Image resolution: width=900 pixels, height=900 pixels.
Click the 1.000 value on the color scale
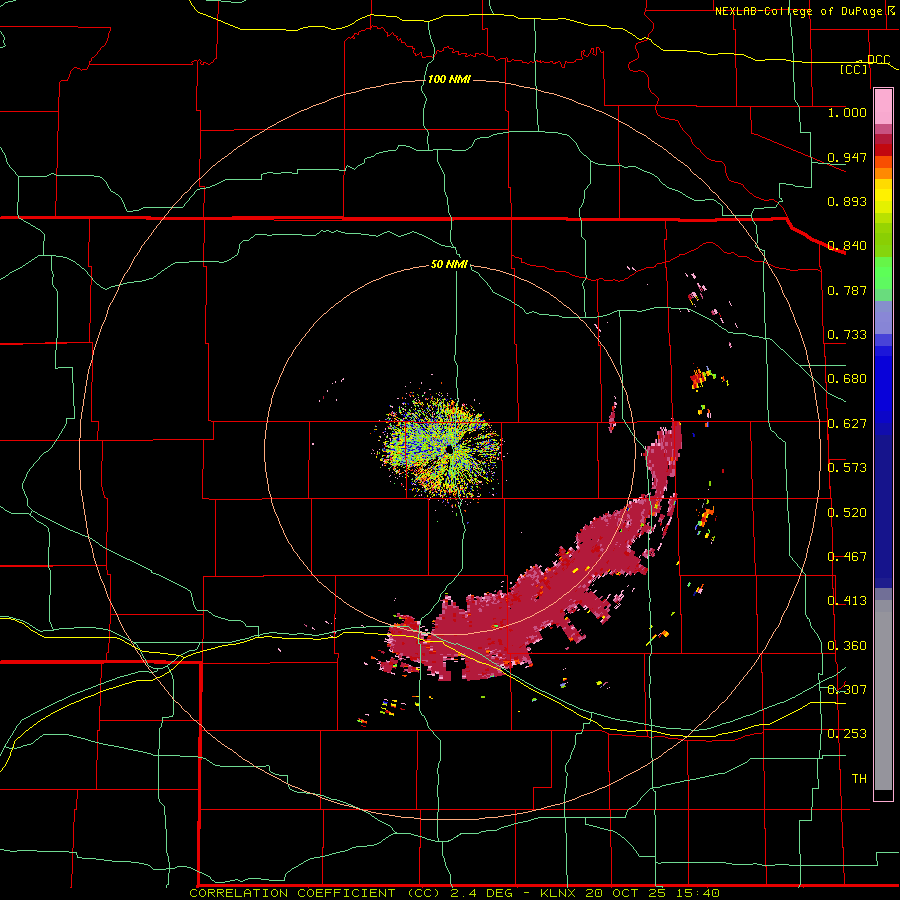[x=847, y=112]
